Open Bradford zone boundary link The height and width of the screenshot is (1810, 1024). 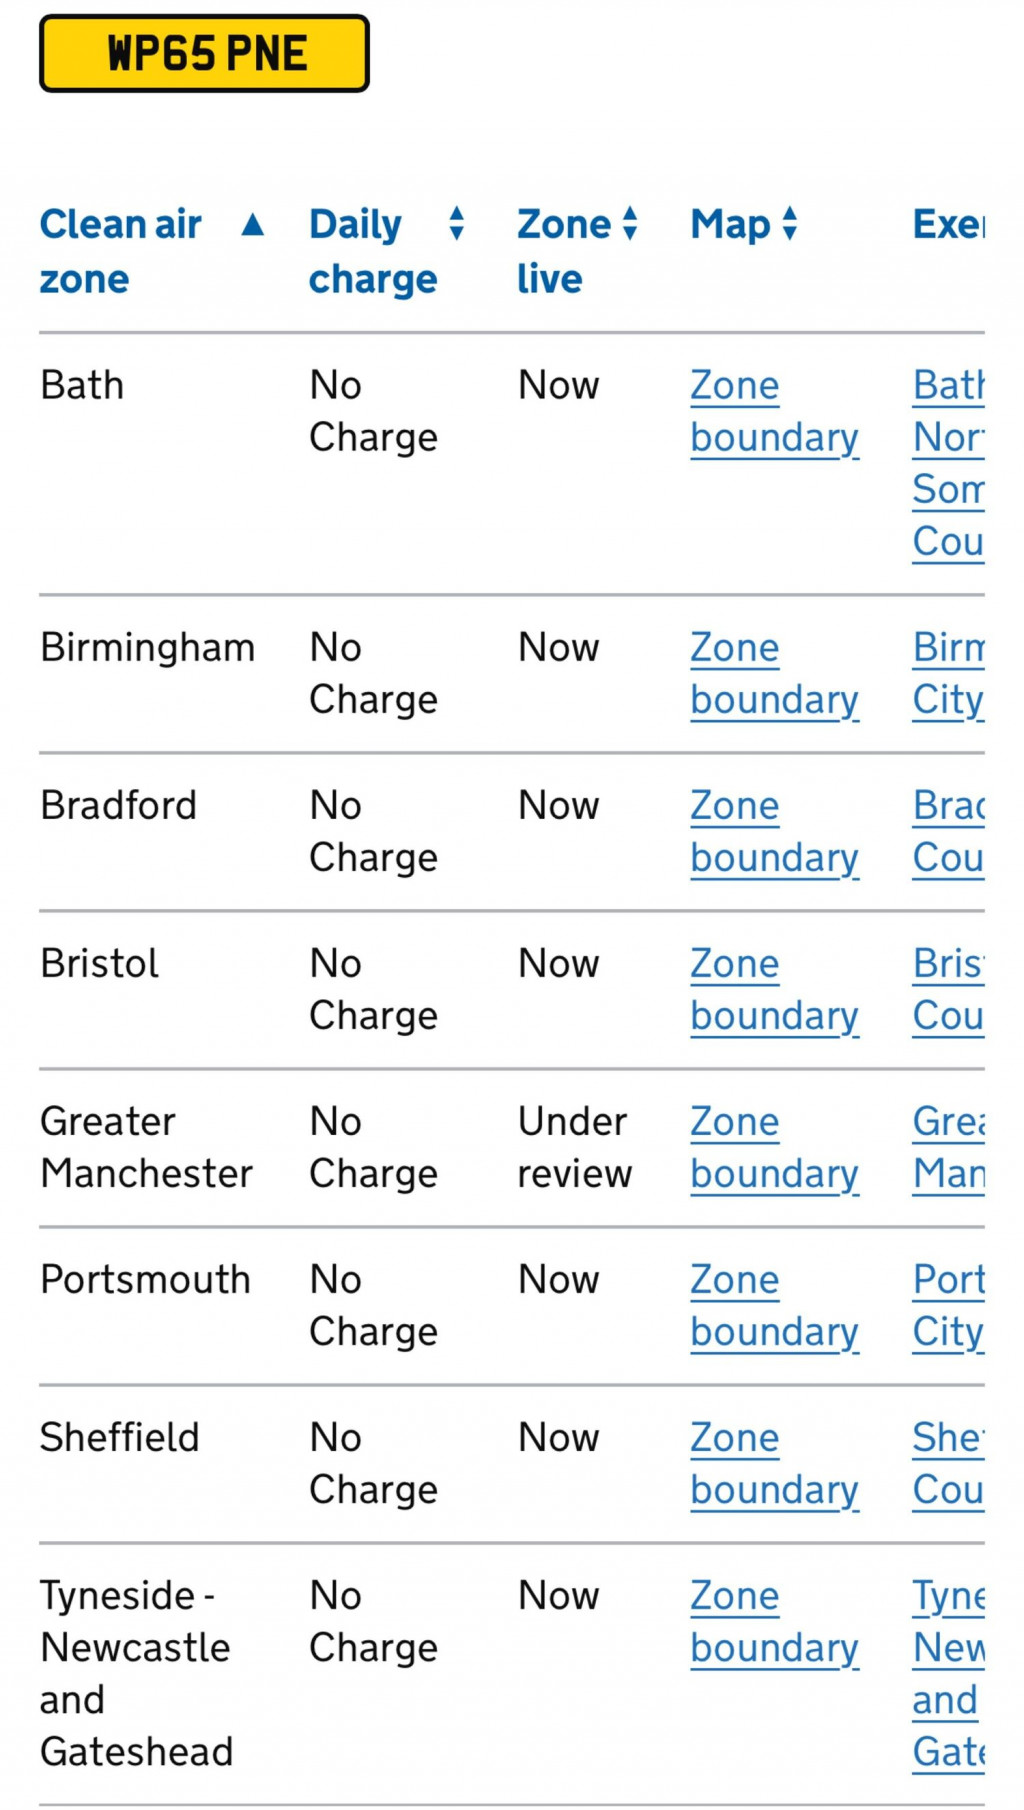(x=774, y=832)
